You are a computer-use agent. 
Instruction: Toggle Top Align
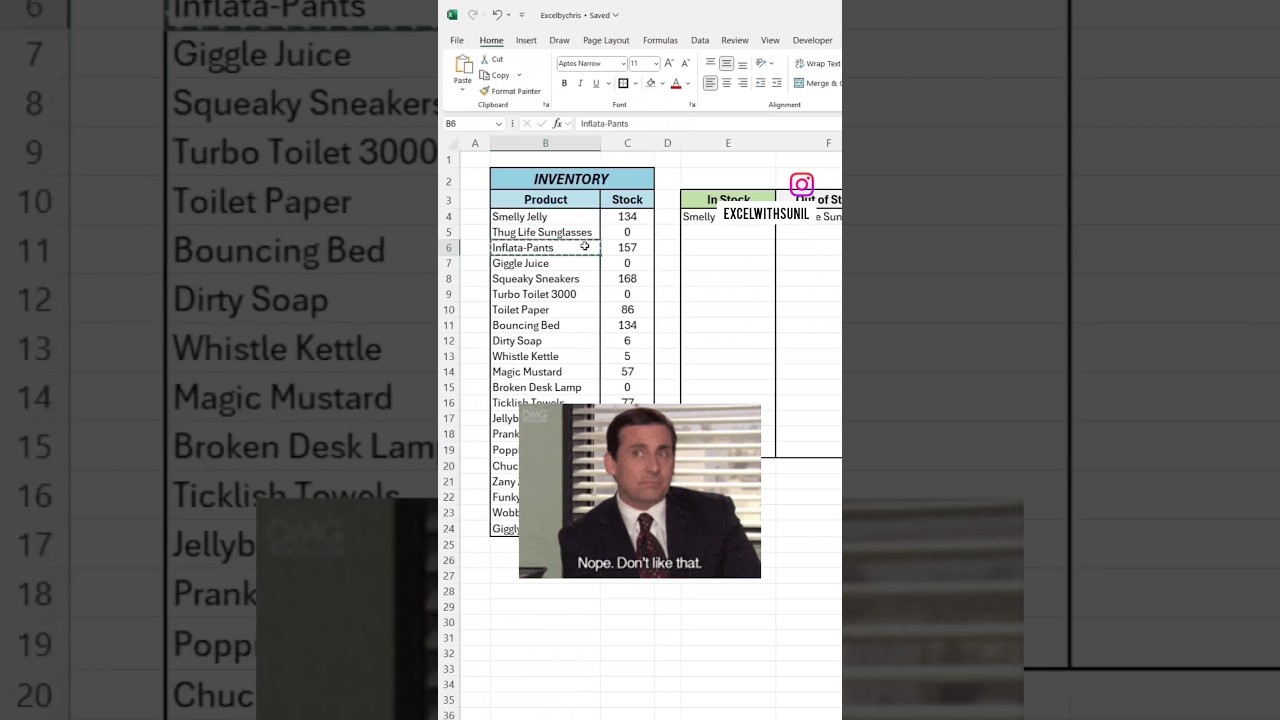tap(710, 63)
